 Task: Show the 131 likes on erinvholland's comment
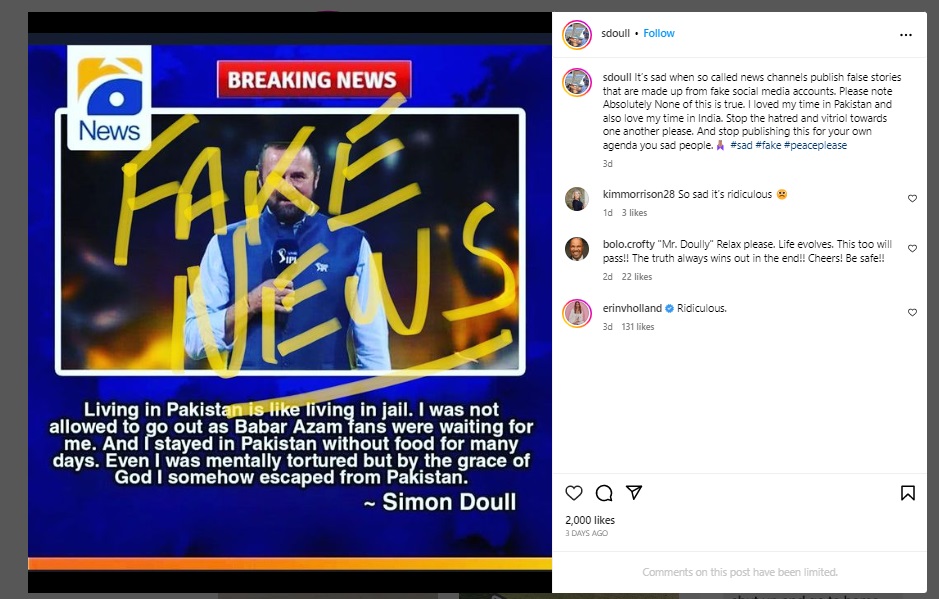tap(638, 326)
